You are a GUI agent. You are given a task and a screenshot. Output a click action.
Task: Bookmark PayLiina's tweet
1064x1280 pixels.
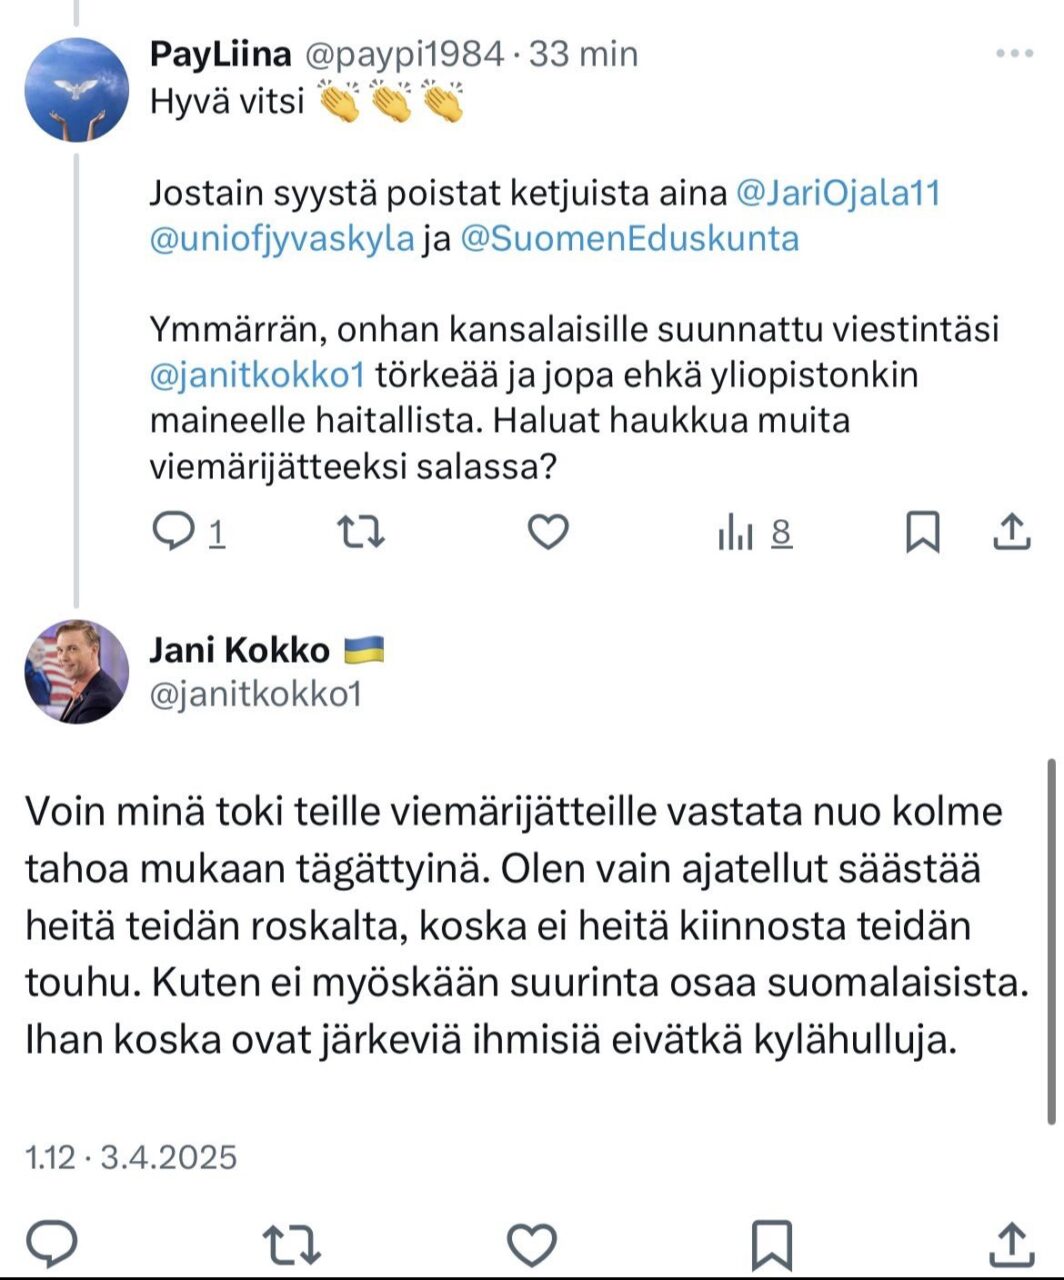922,532
